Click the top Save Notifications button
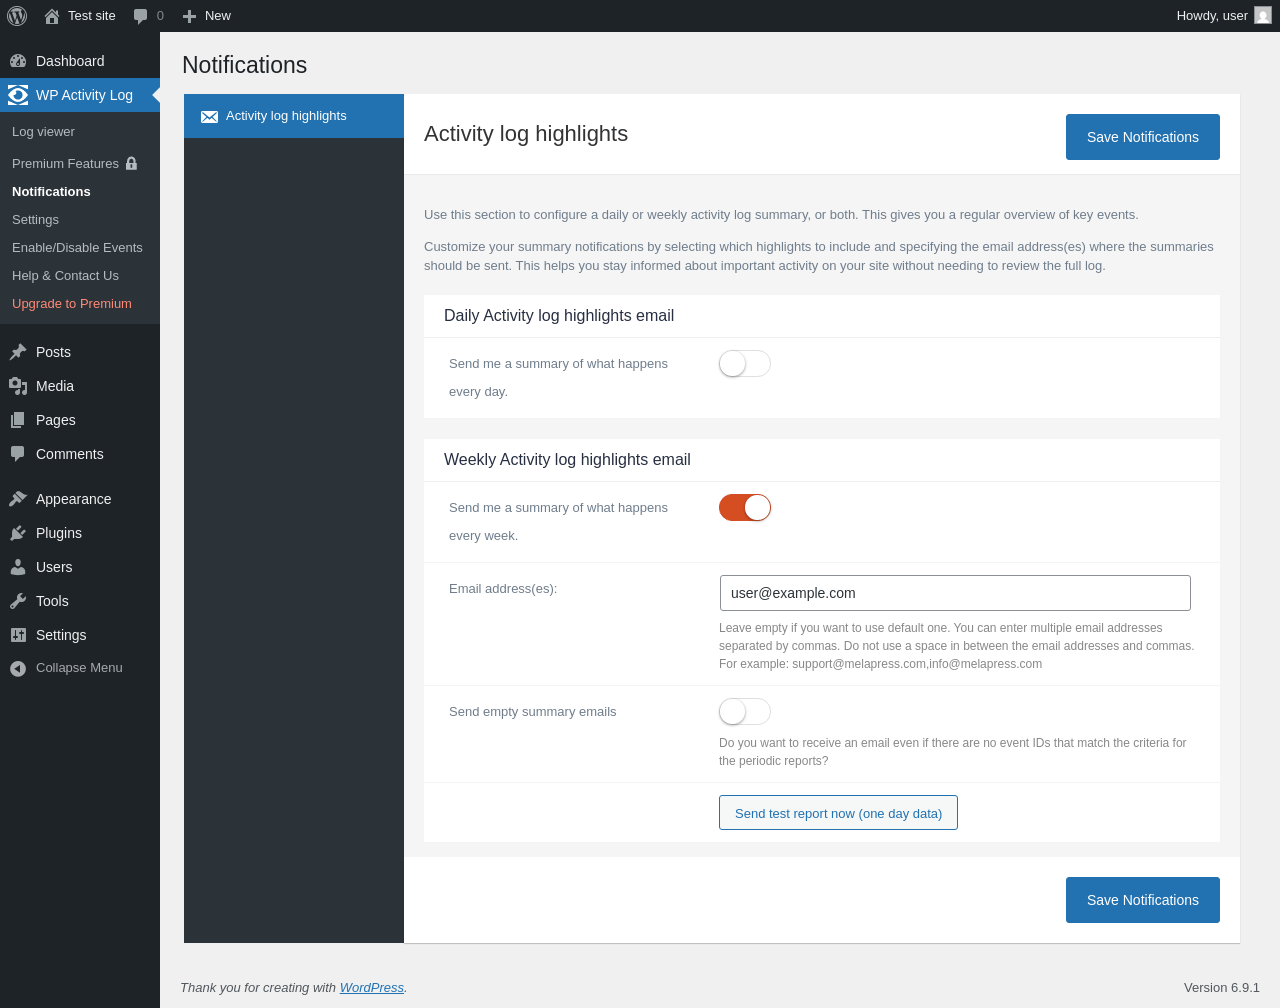The image size is (1280, 1008). (x=1142, y=137)
